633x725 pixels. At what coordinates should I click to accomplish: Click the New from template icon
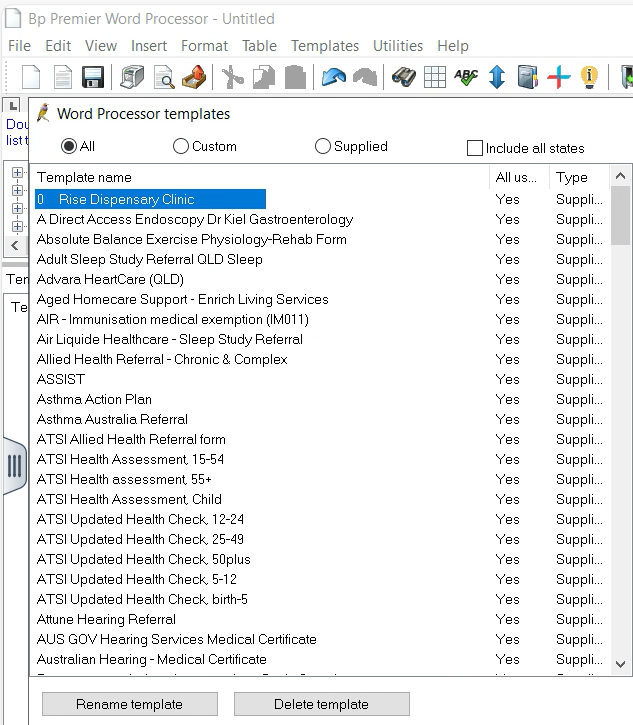(x=62, y=77)
